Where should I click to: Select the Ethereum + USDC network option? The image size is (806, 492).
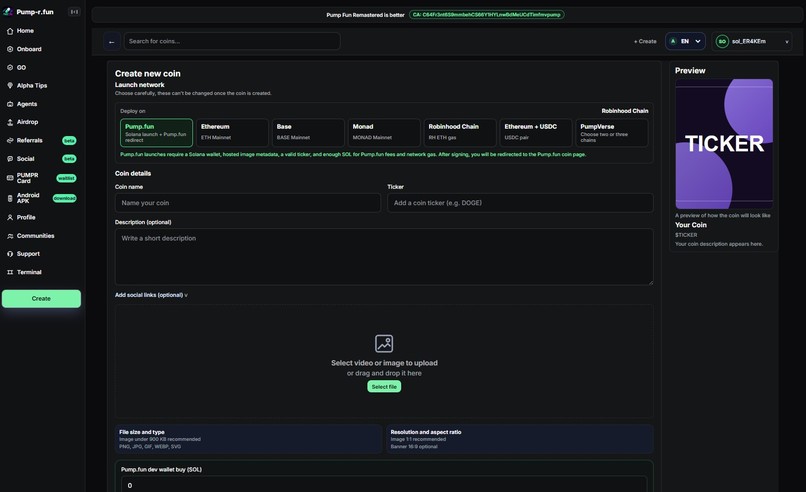pyautogui.click(x=536, y=133)
